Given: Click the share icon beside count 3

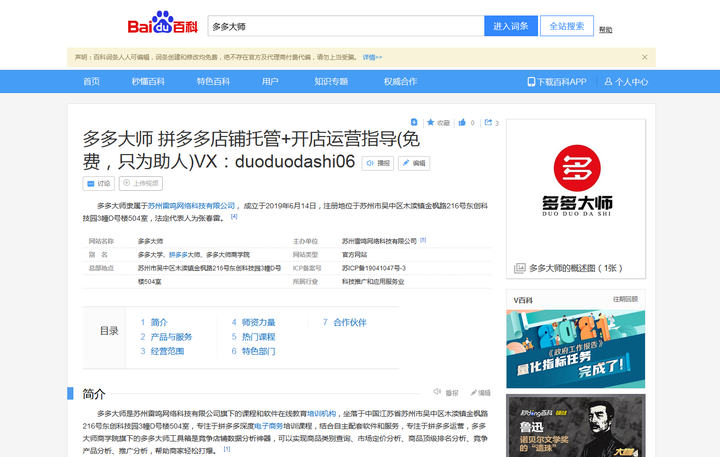Looking at the screenshot, I should [488, 122].
